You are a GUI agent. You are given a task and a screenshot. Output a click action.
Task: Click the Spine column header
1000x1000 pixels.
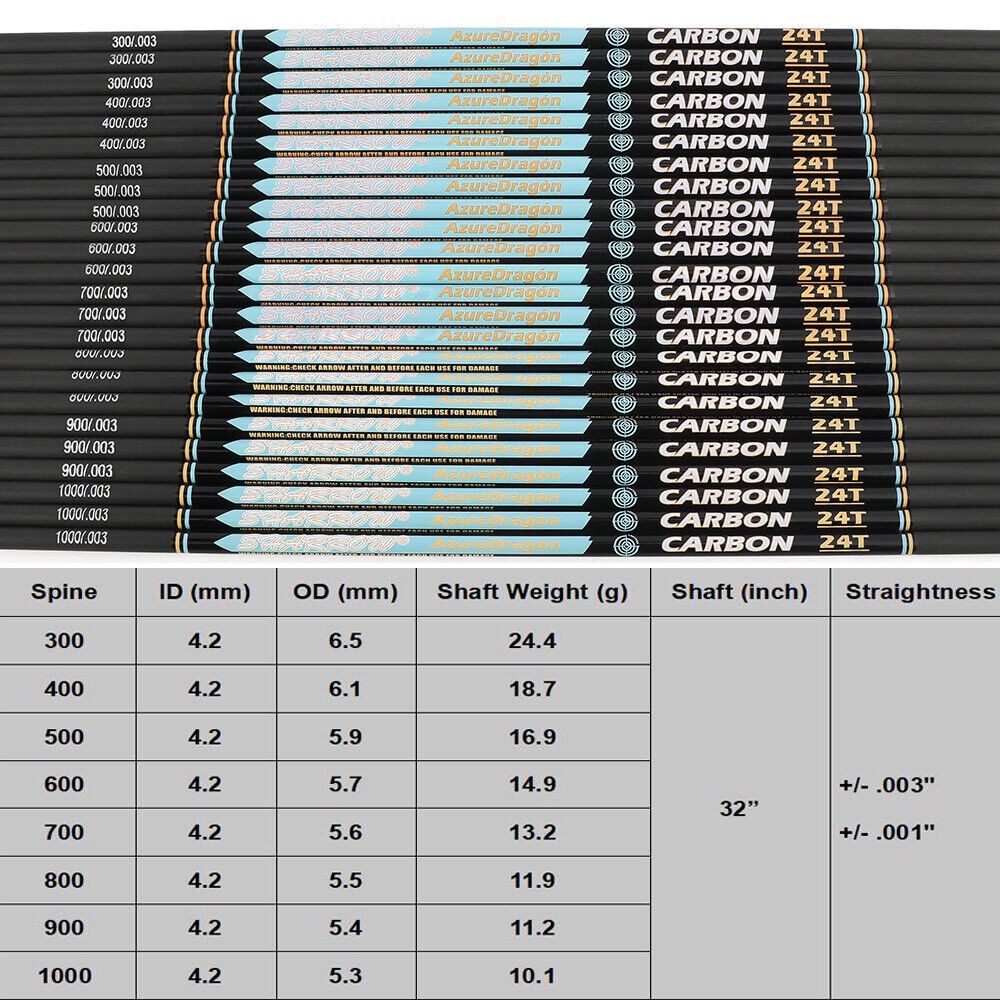(64, 591)
